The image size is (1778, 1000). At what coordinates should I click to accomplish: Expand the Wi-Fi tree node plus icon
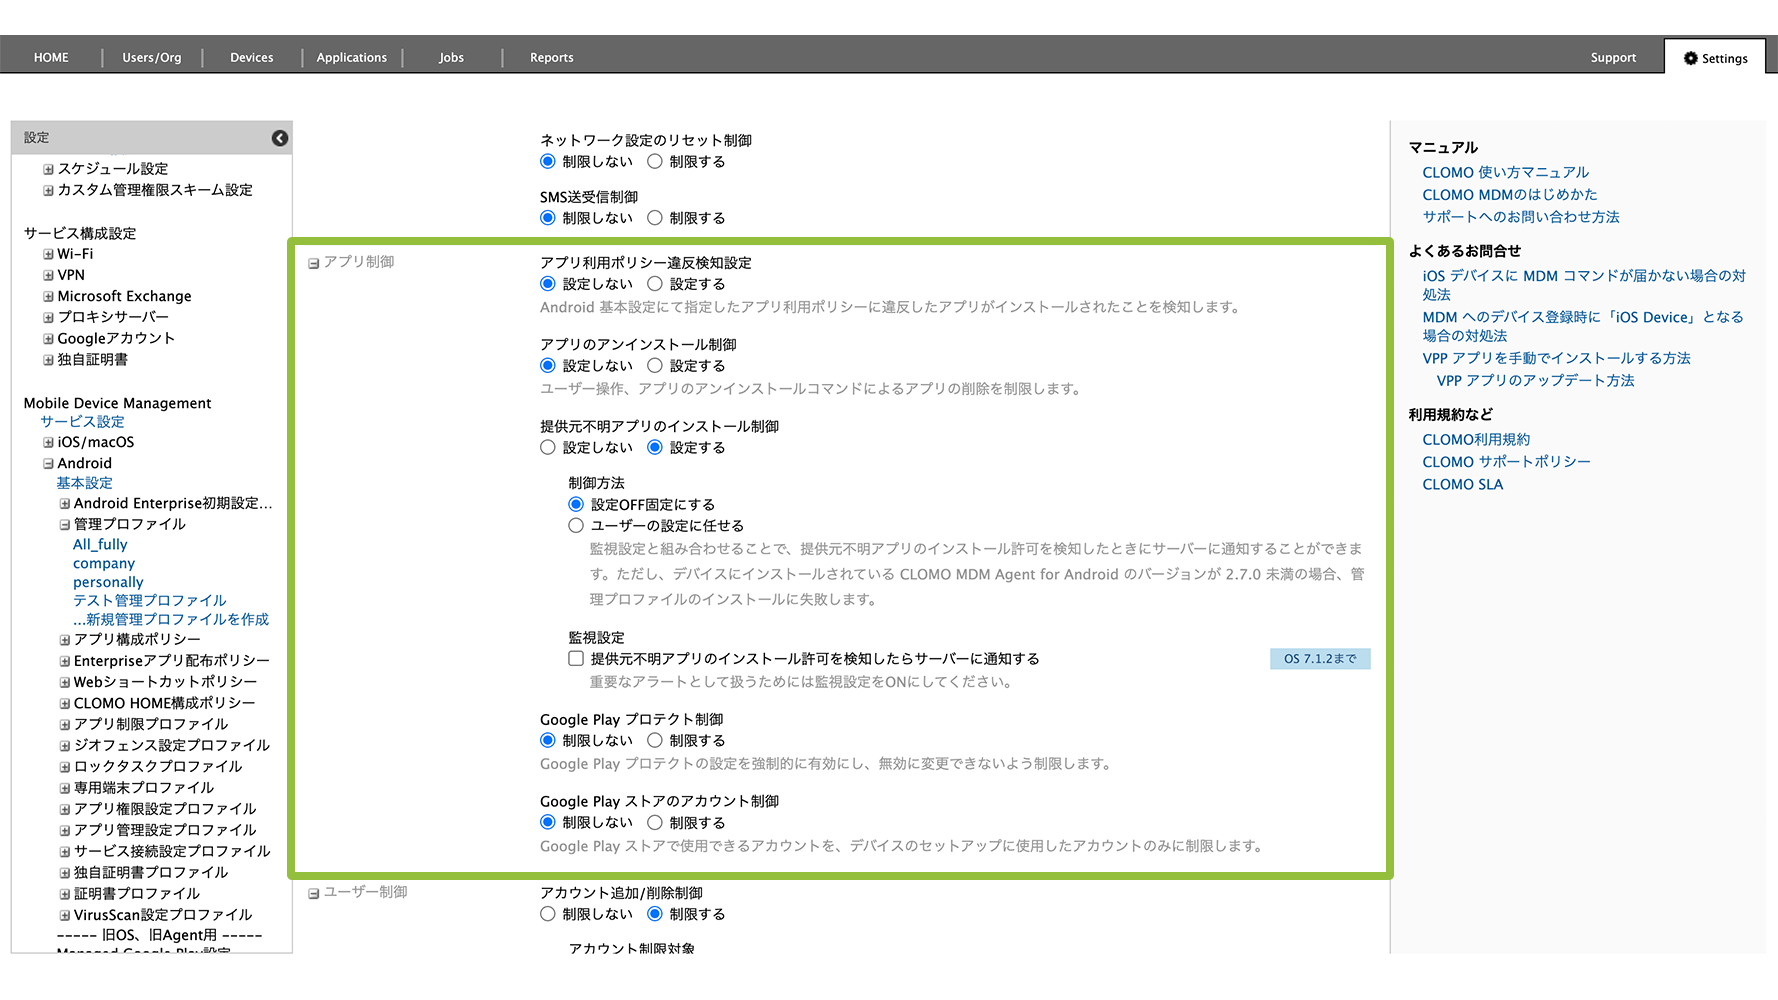[x=48, y=255]
